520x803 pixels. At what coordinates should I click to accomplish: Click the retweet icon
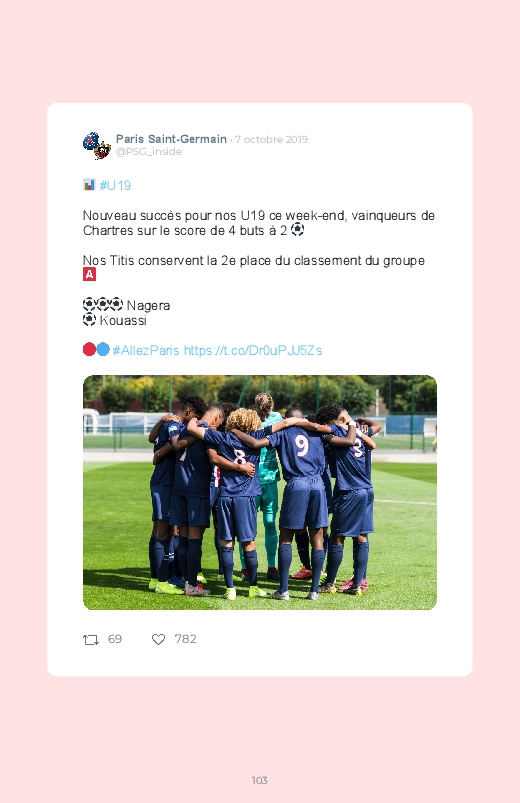tap(91, 640)
